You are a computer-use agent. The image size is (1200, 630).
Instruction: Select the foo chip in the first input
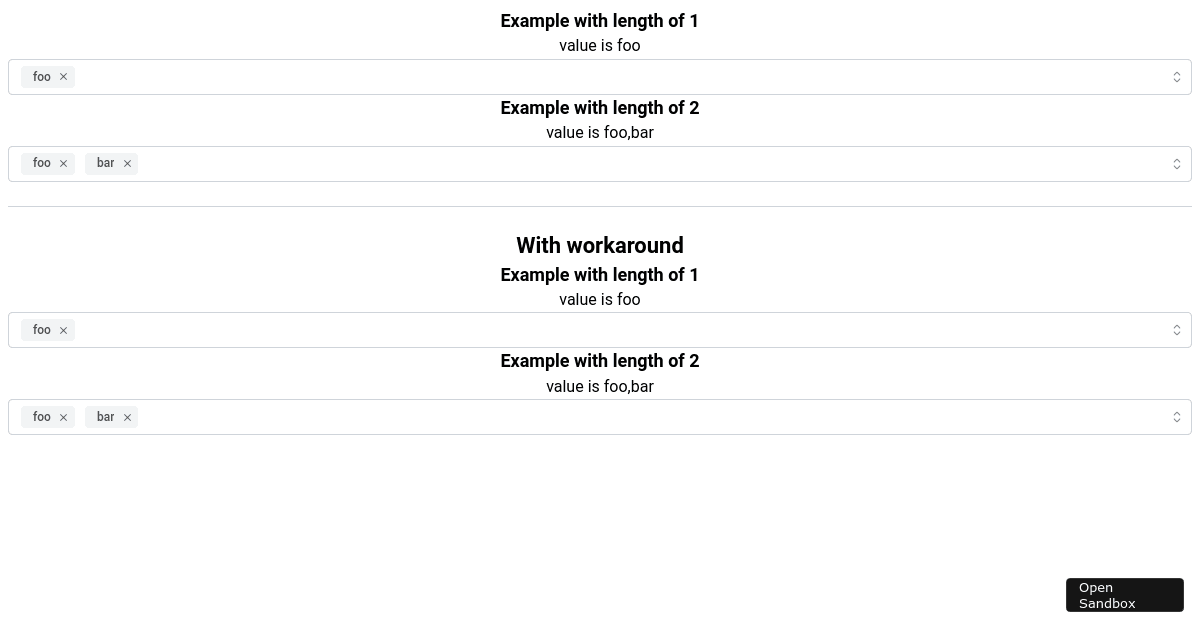[42, 77]
